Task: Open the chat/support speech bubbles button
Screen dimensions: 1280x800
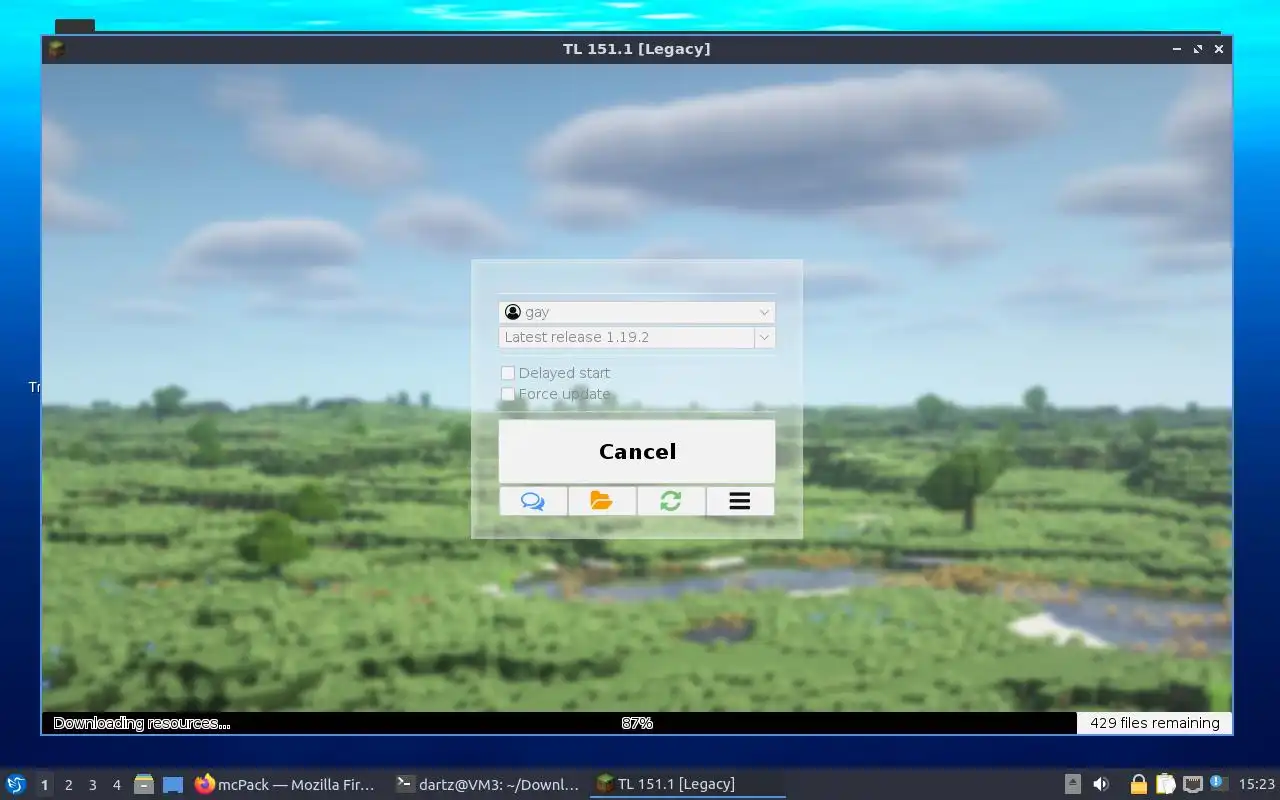Action: [533, 501]
